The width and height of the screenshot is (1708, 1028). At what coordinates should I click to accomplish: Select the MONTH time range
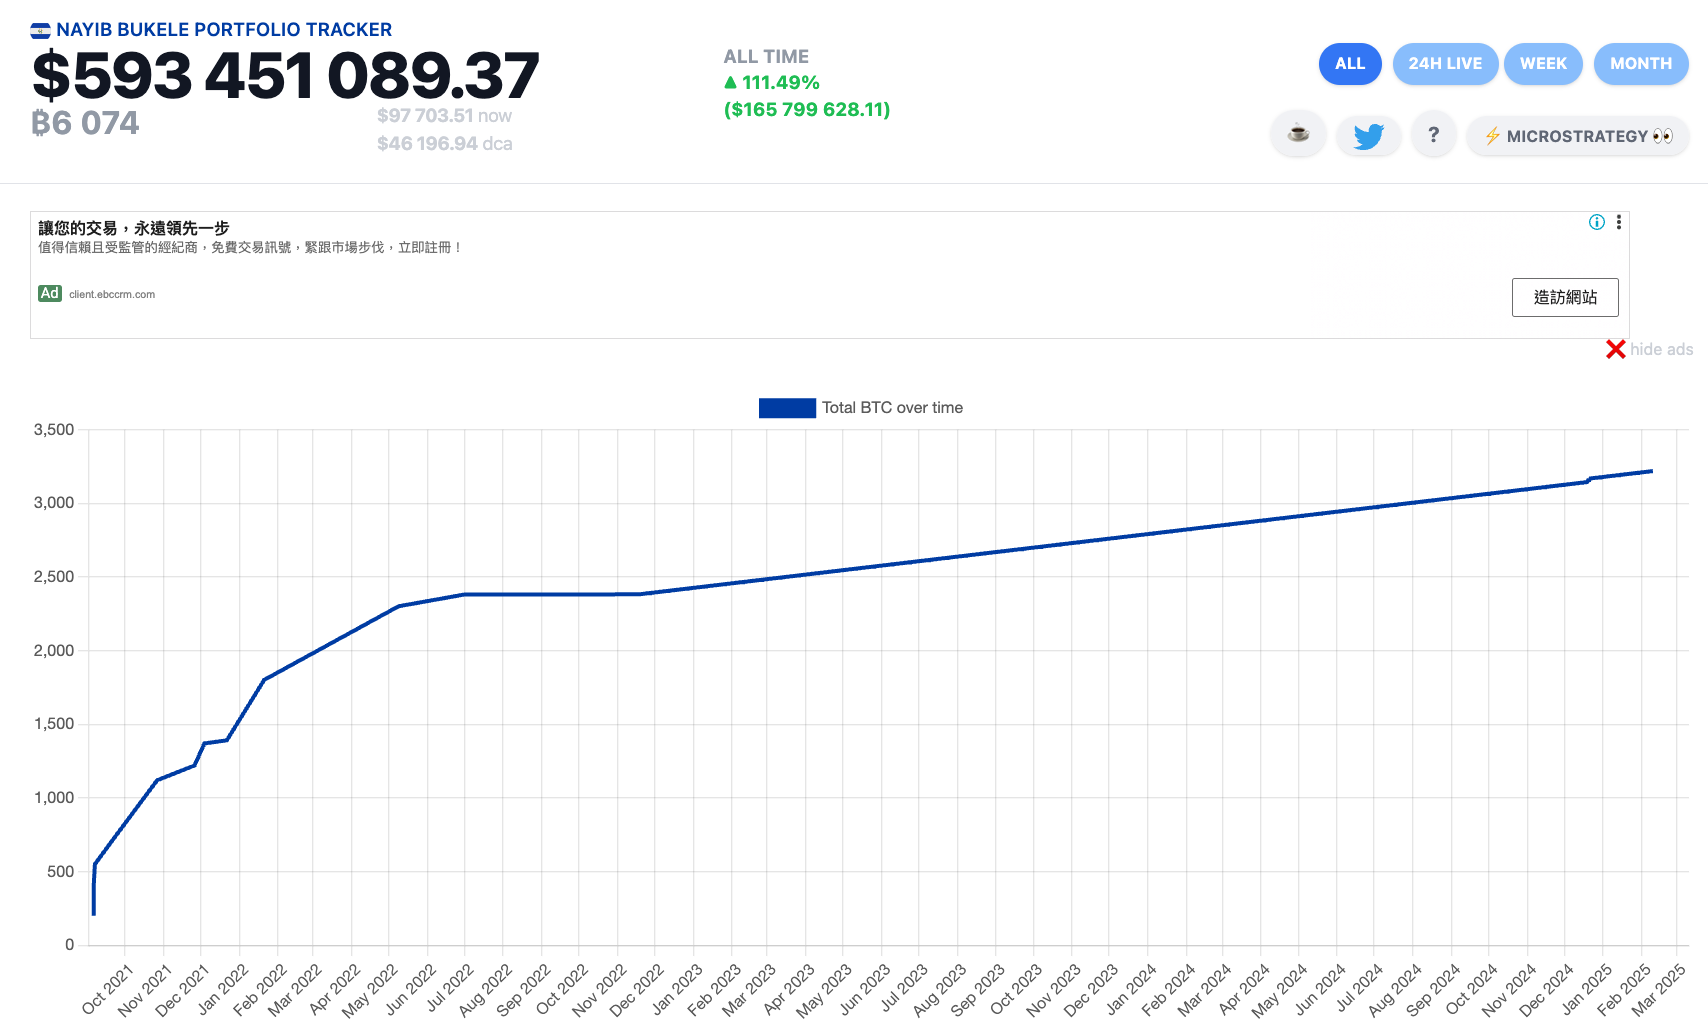click(x=1640, y=64)
